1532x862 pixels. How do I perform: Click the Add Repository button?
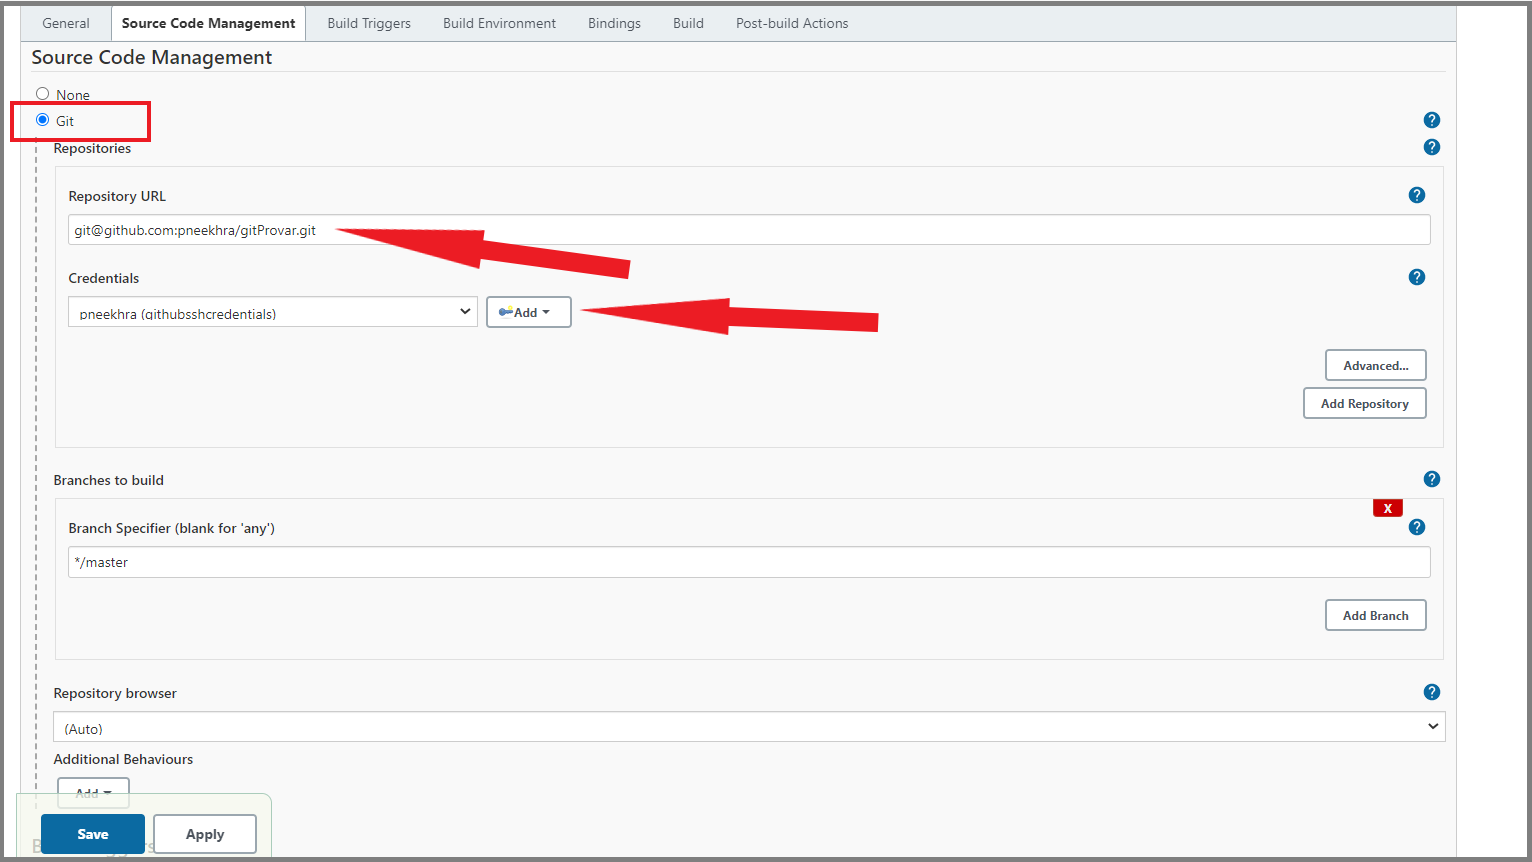[1365, 403]
